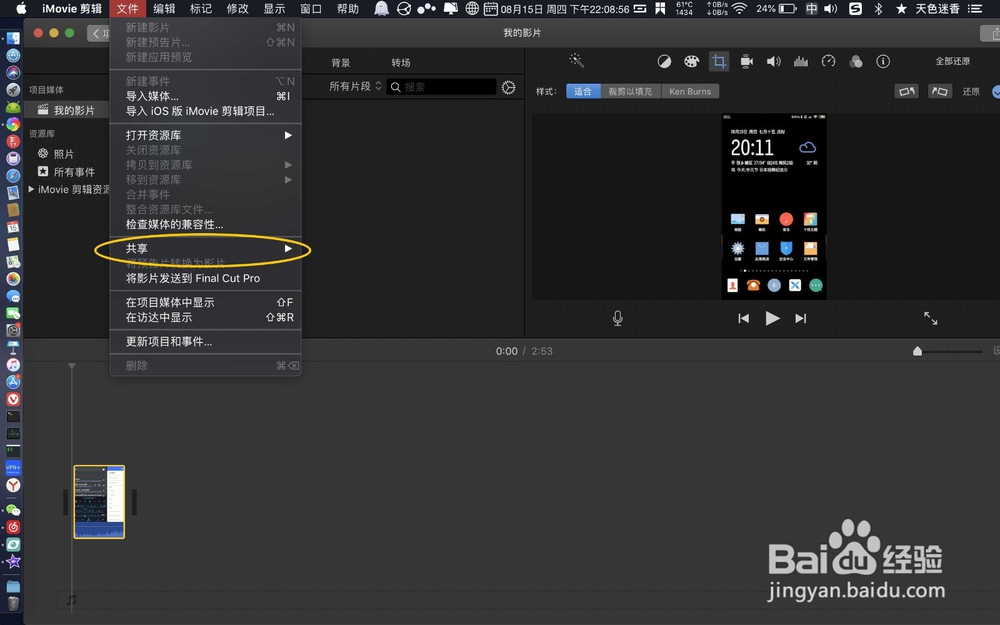Click the Wi-Fi status icon in the menu bar
The width and height of the screenshot is (1000, 625).
coord(739,8)
